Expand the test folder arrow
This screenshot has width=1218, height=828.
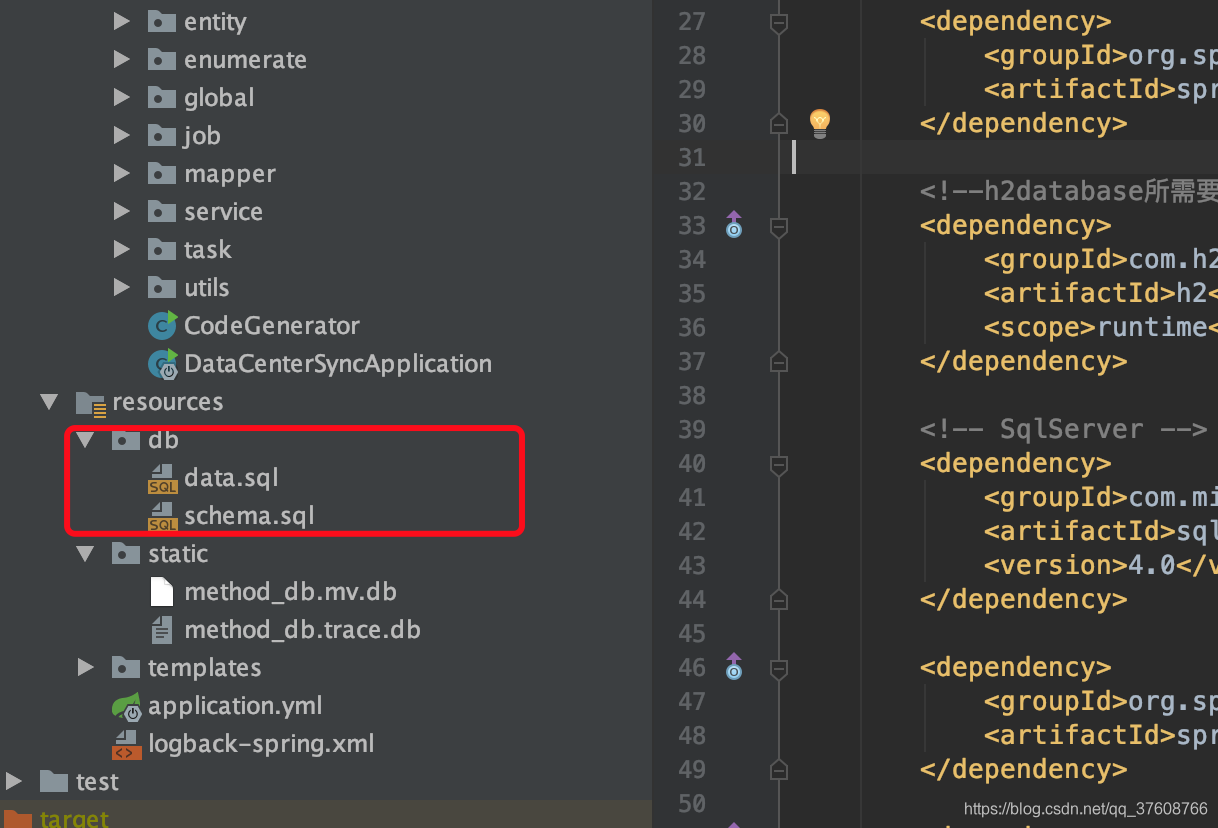[13, 781]
